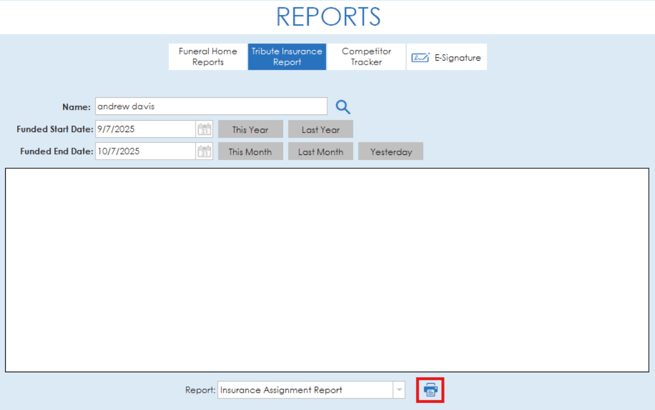Click the Name field containing andrew davis
Viewport: 655px width, 410px height.
(x=210, y=107)
